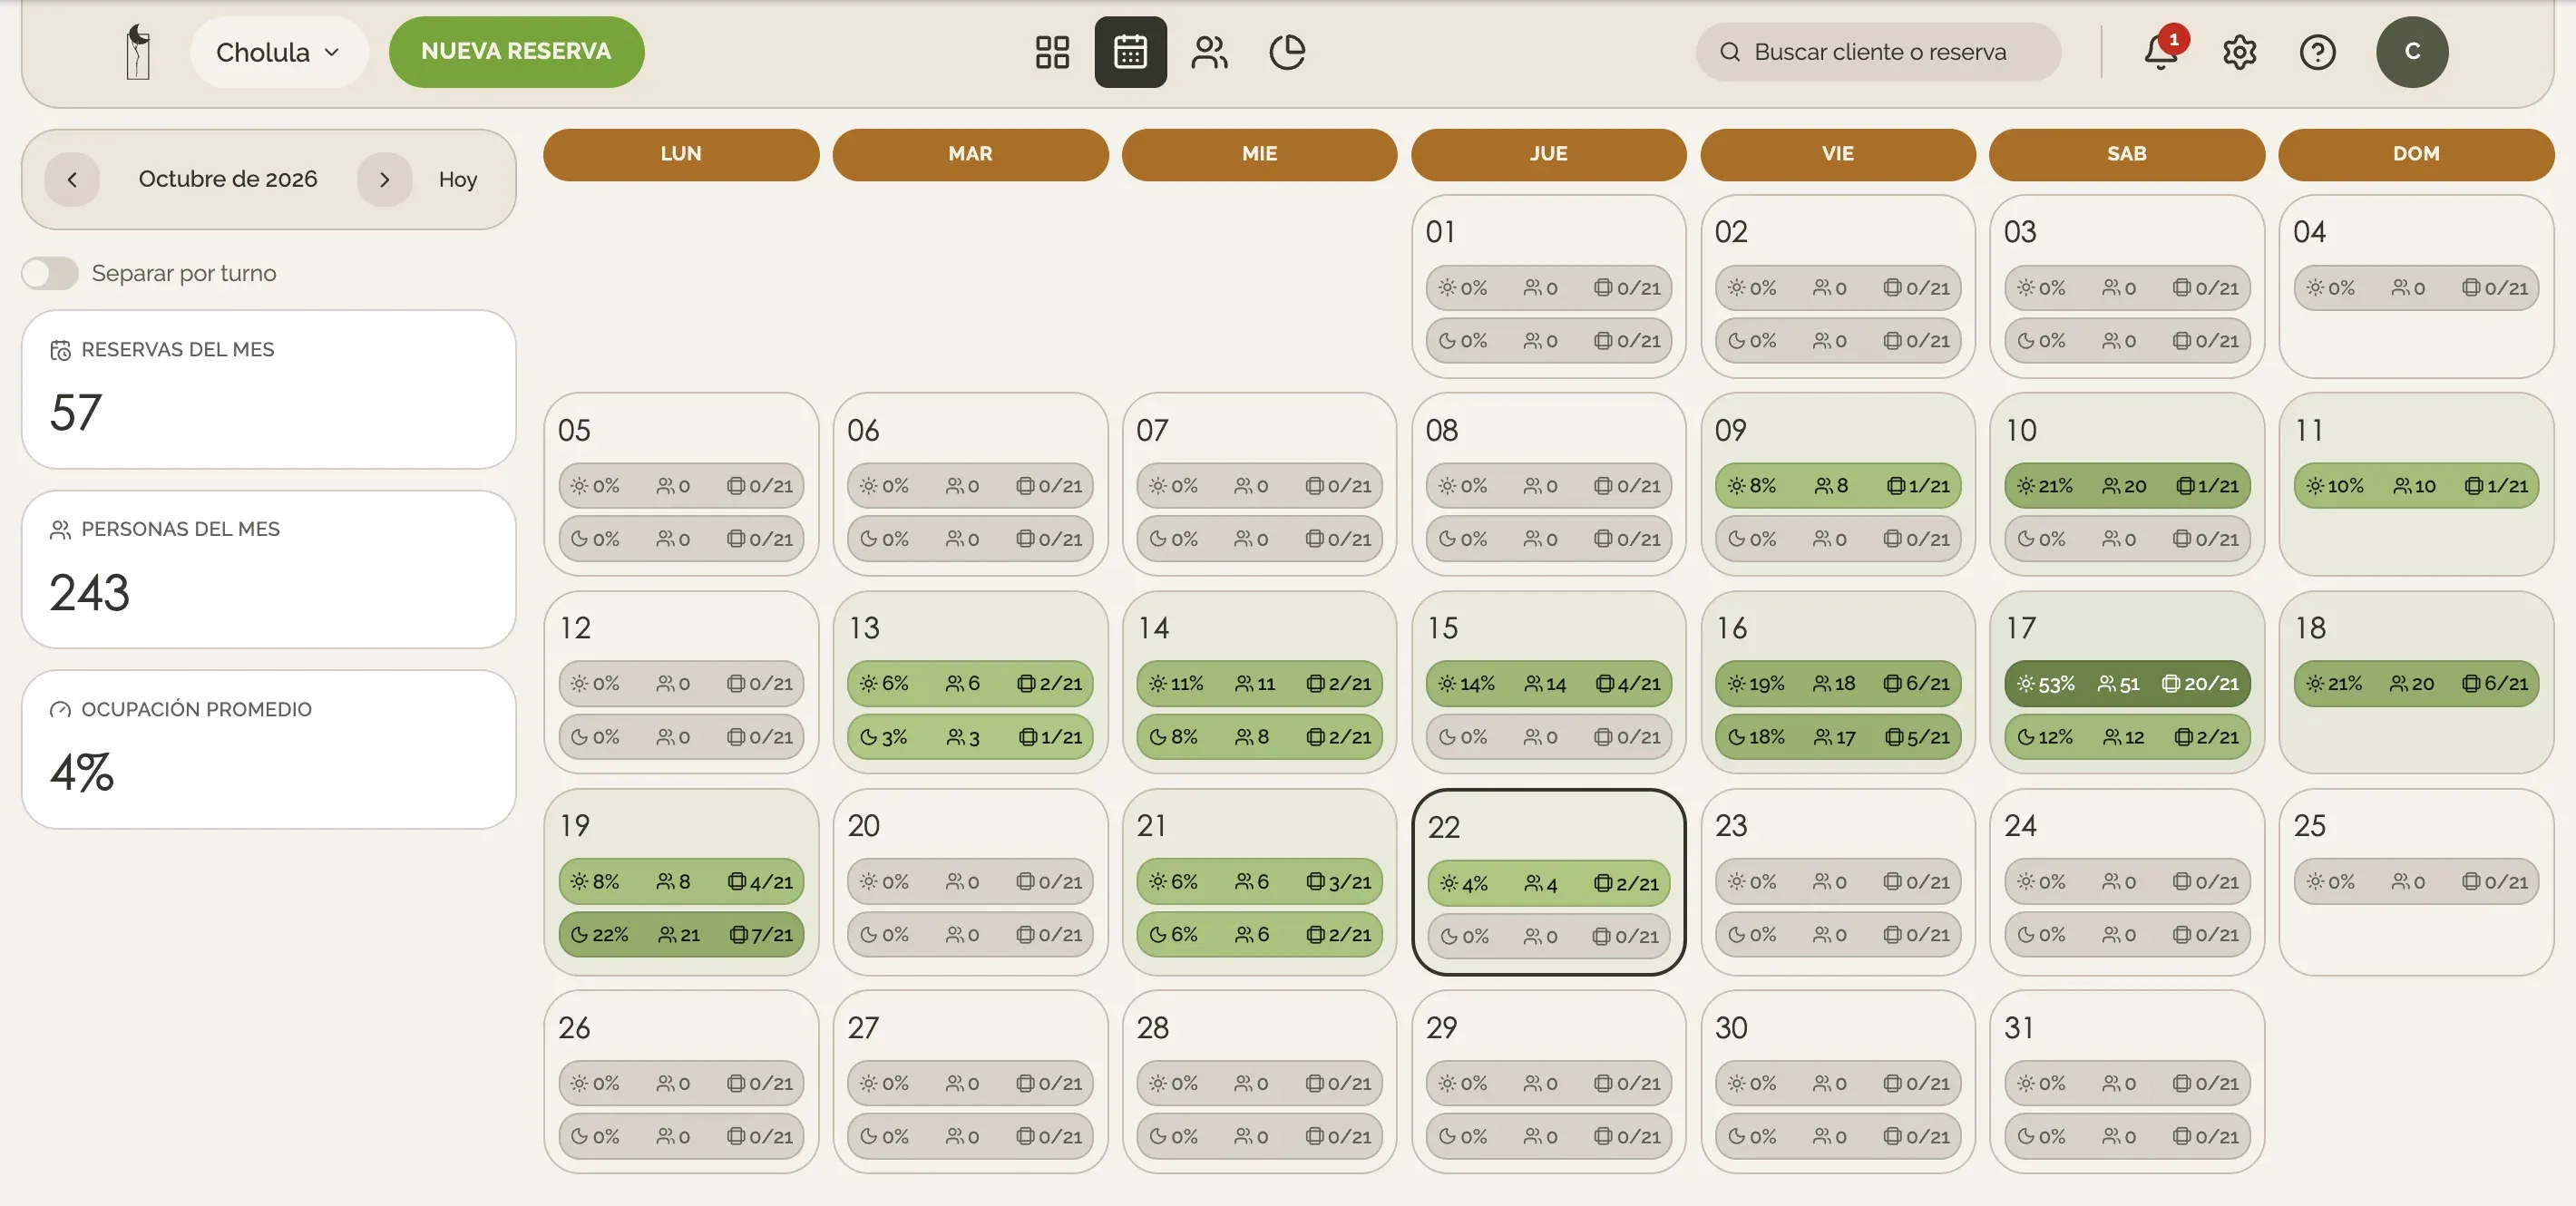Viewport: 2576px width, 1206px height.
Task: Click the OCUPACIÓN PROMEDIO gauge icon
Action: pos(60,710)
